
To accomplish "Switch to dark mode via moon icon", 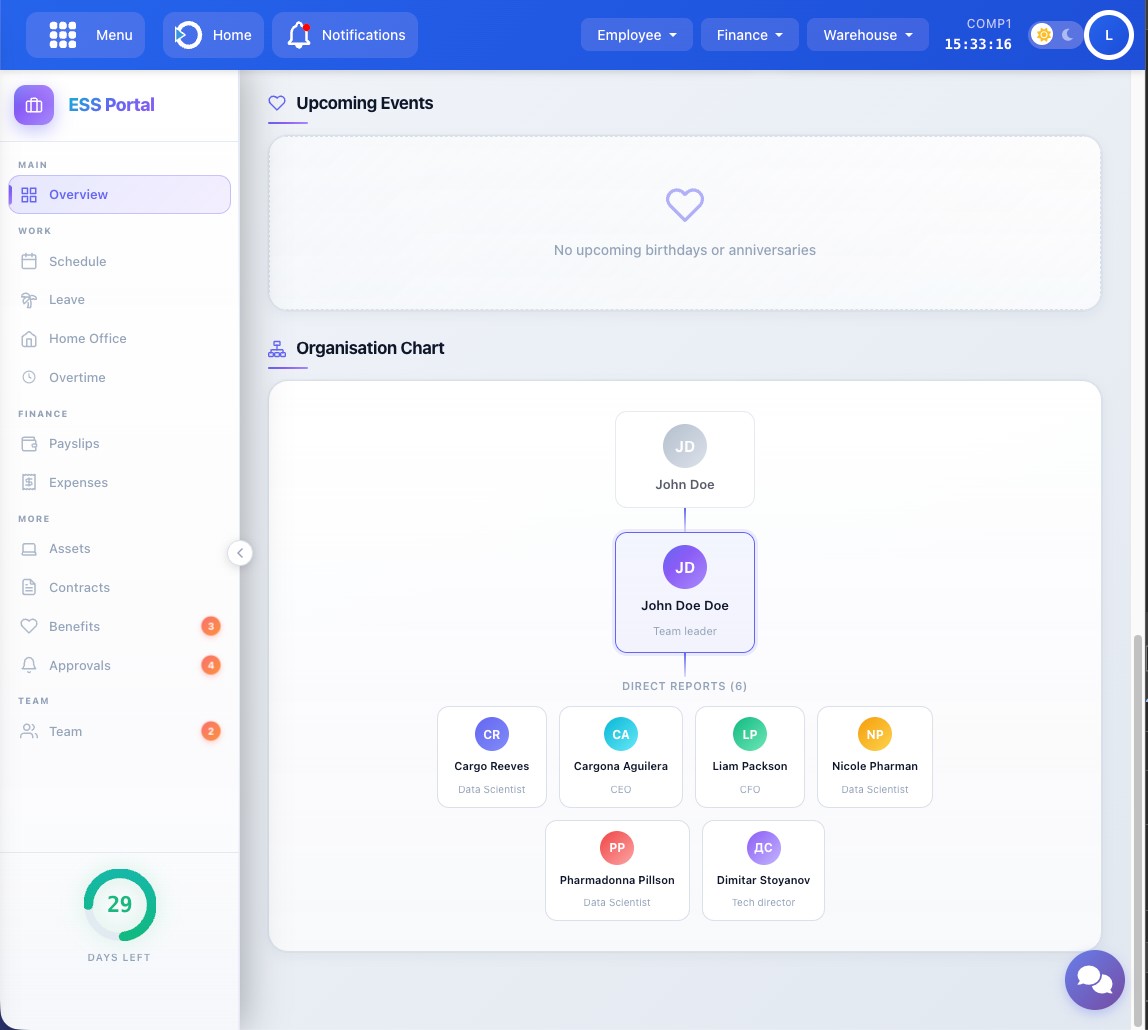I will coord(1068,35).
